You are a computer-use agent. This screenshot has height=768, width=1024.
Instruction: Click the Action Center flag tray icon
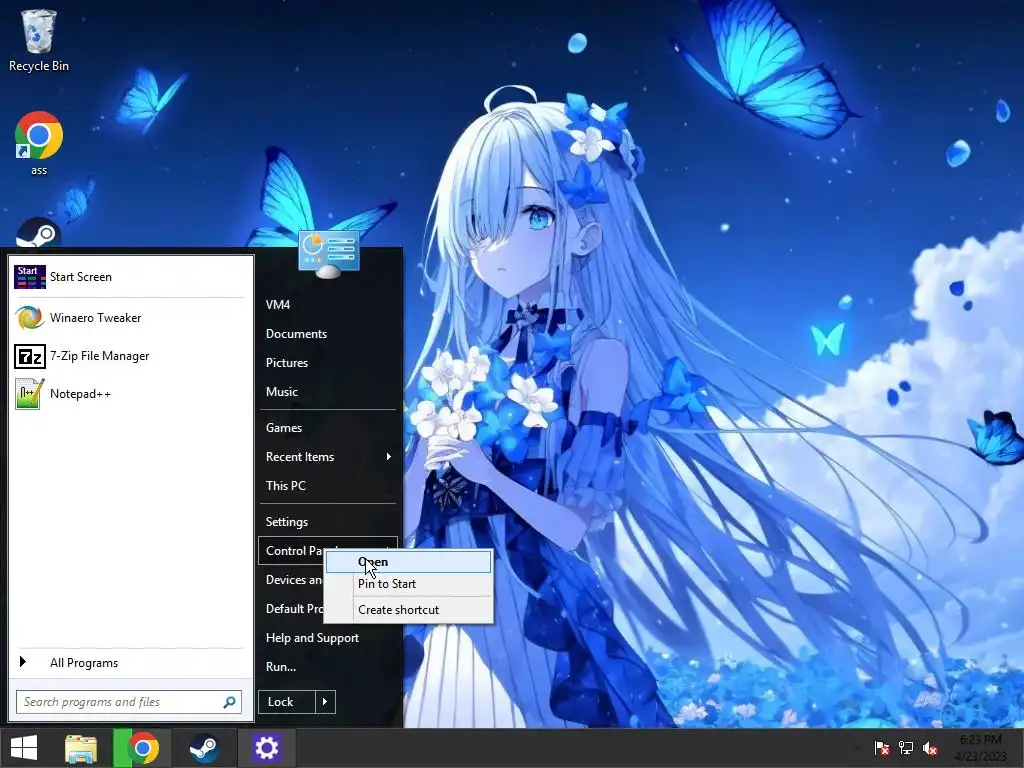coord(882,748)
